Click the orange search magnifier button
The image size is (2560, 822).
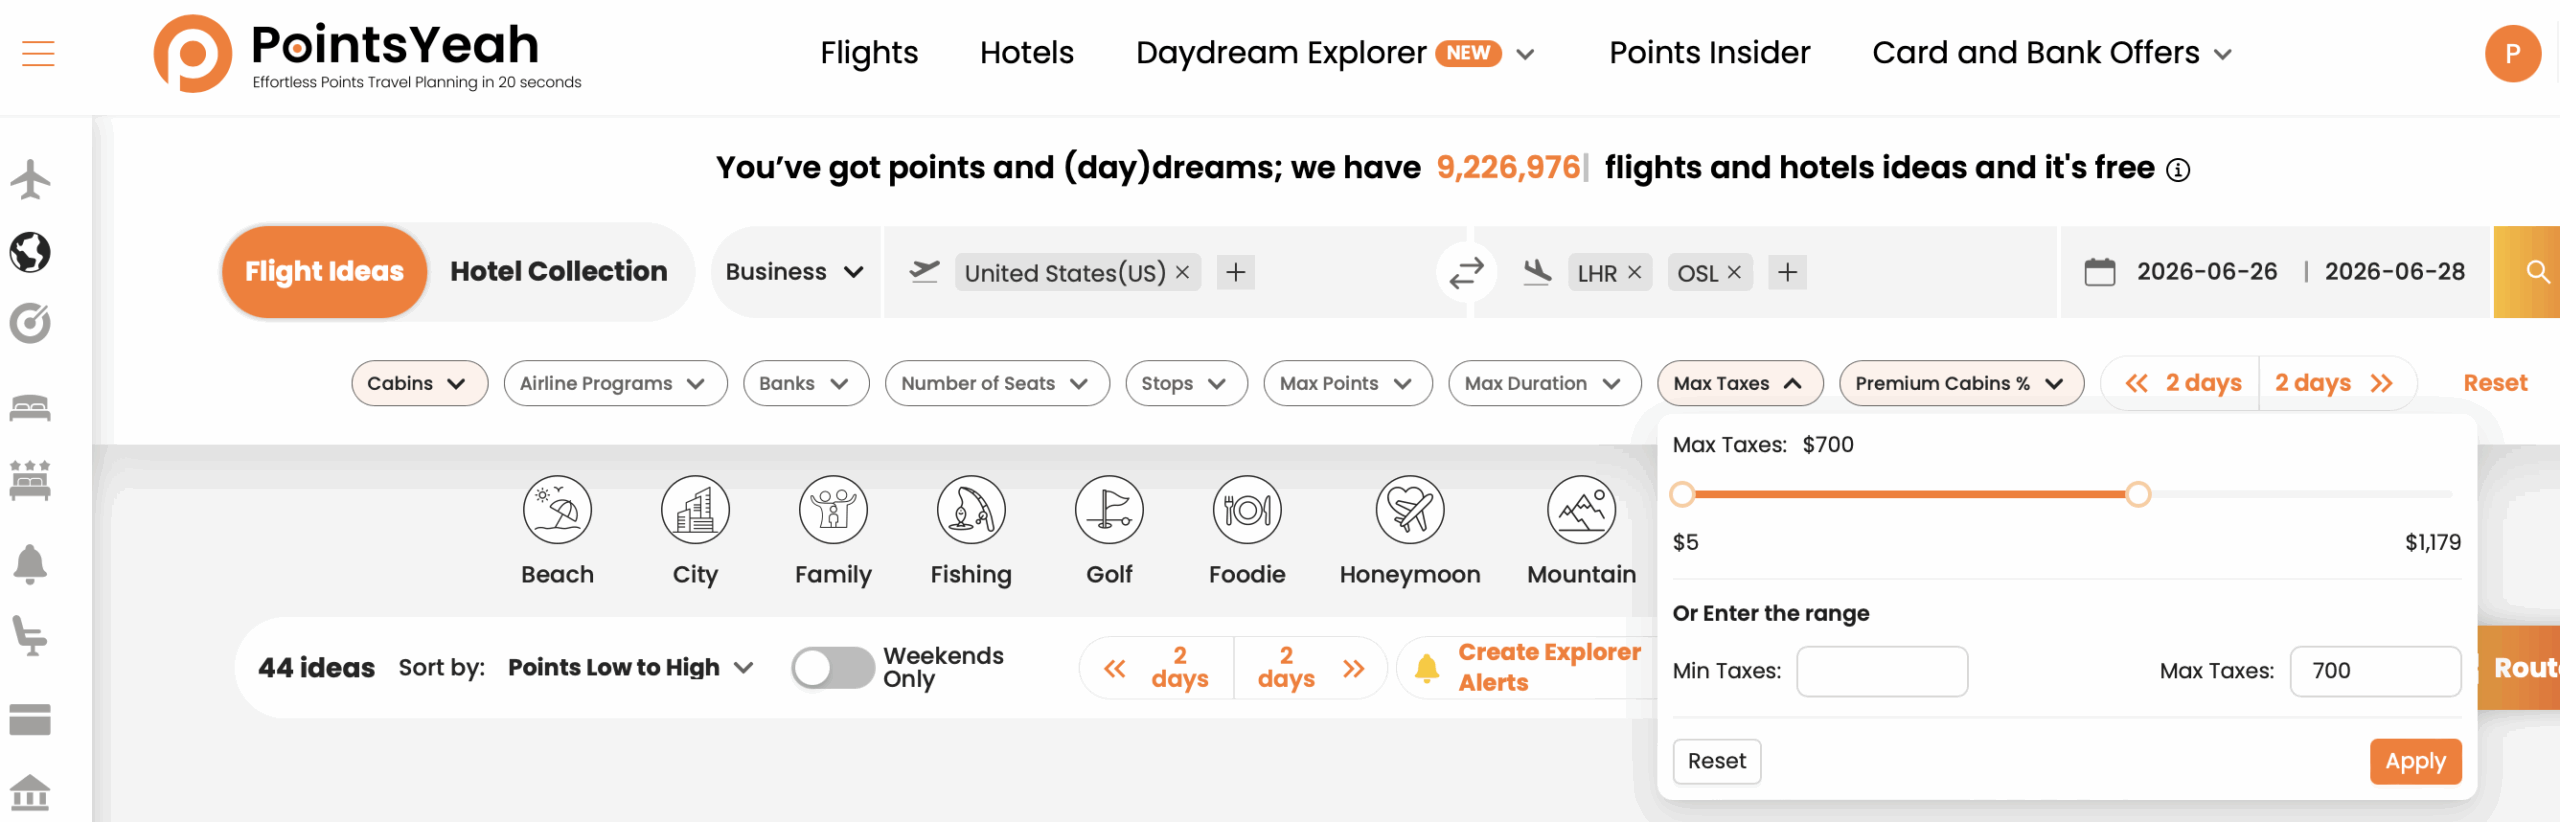click(2534, 272)
